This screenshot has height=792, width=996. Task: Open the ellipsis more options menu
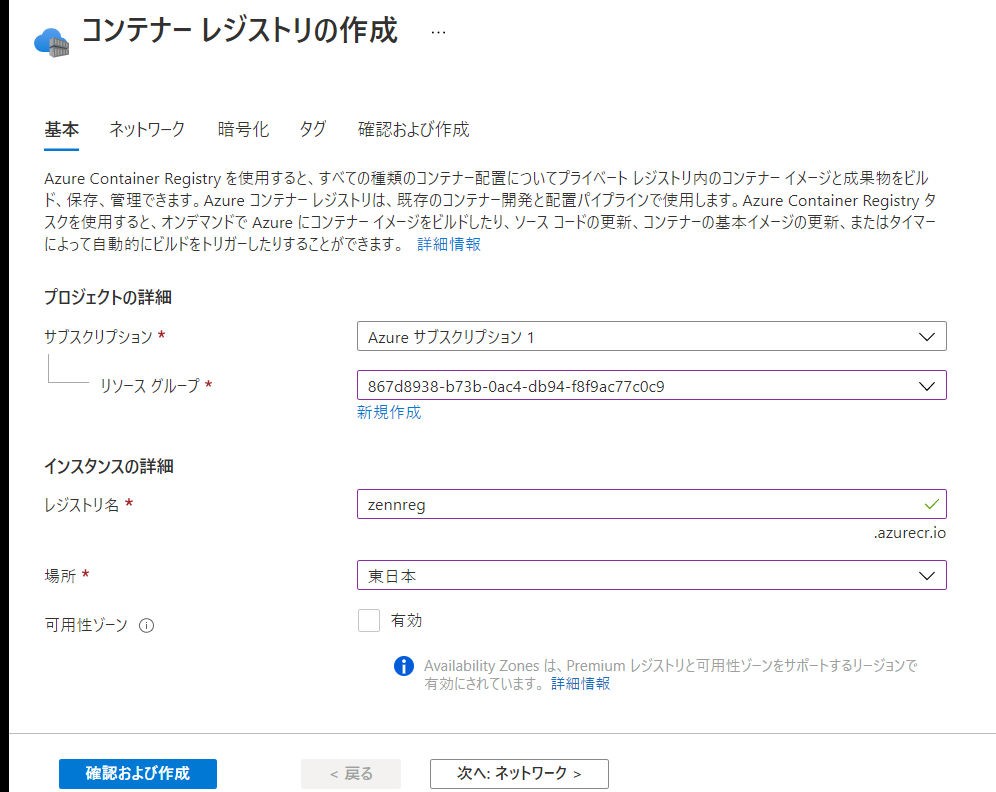tap(438, 32)
